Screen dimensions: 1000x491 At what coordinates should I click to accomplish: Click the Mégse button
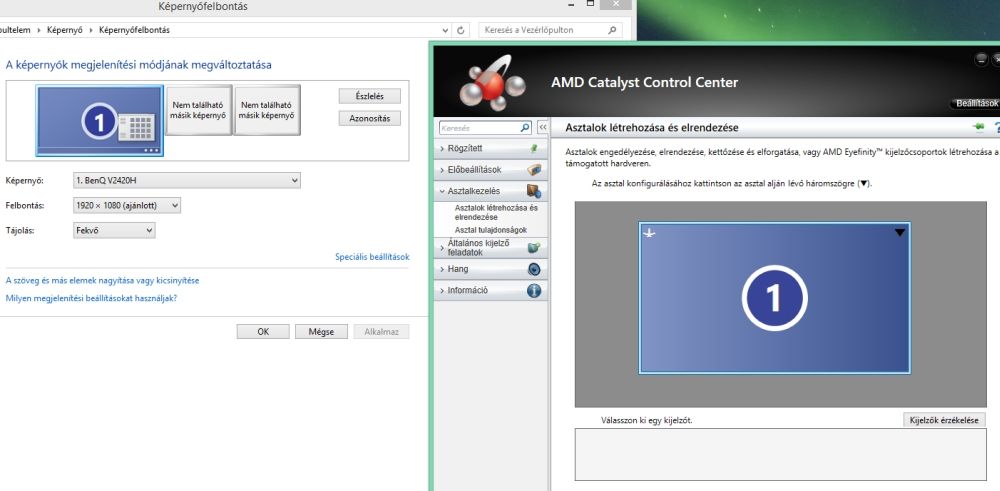(x=321, y=332)
